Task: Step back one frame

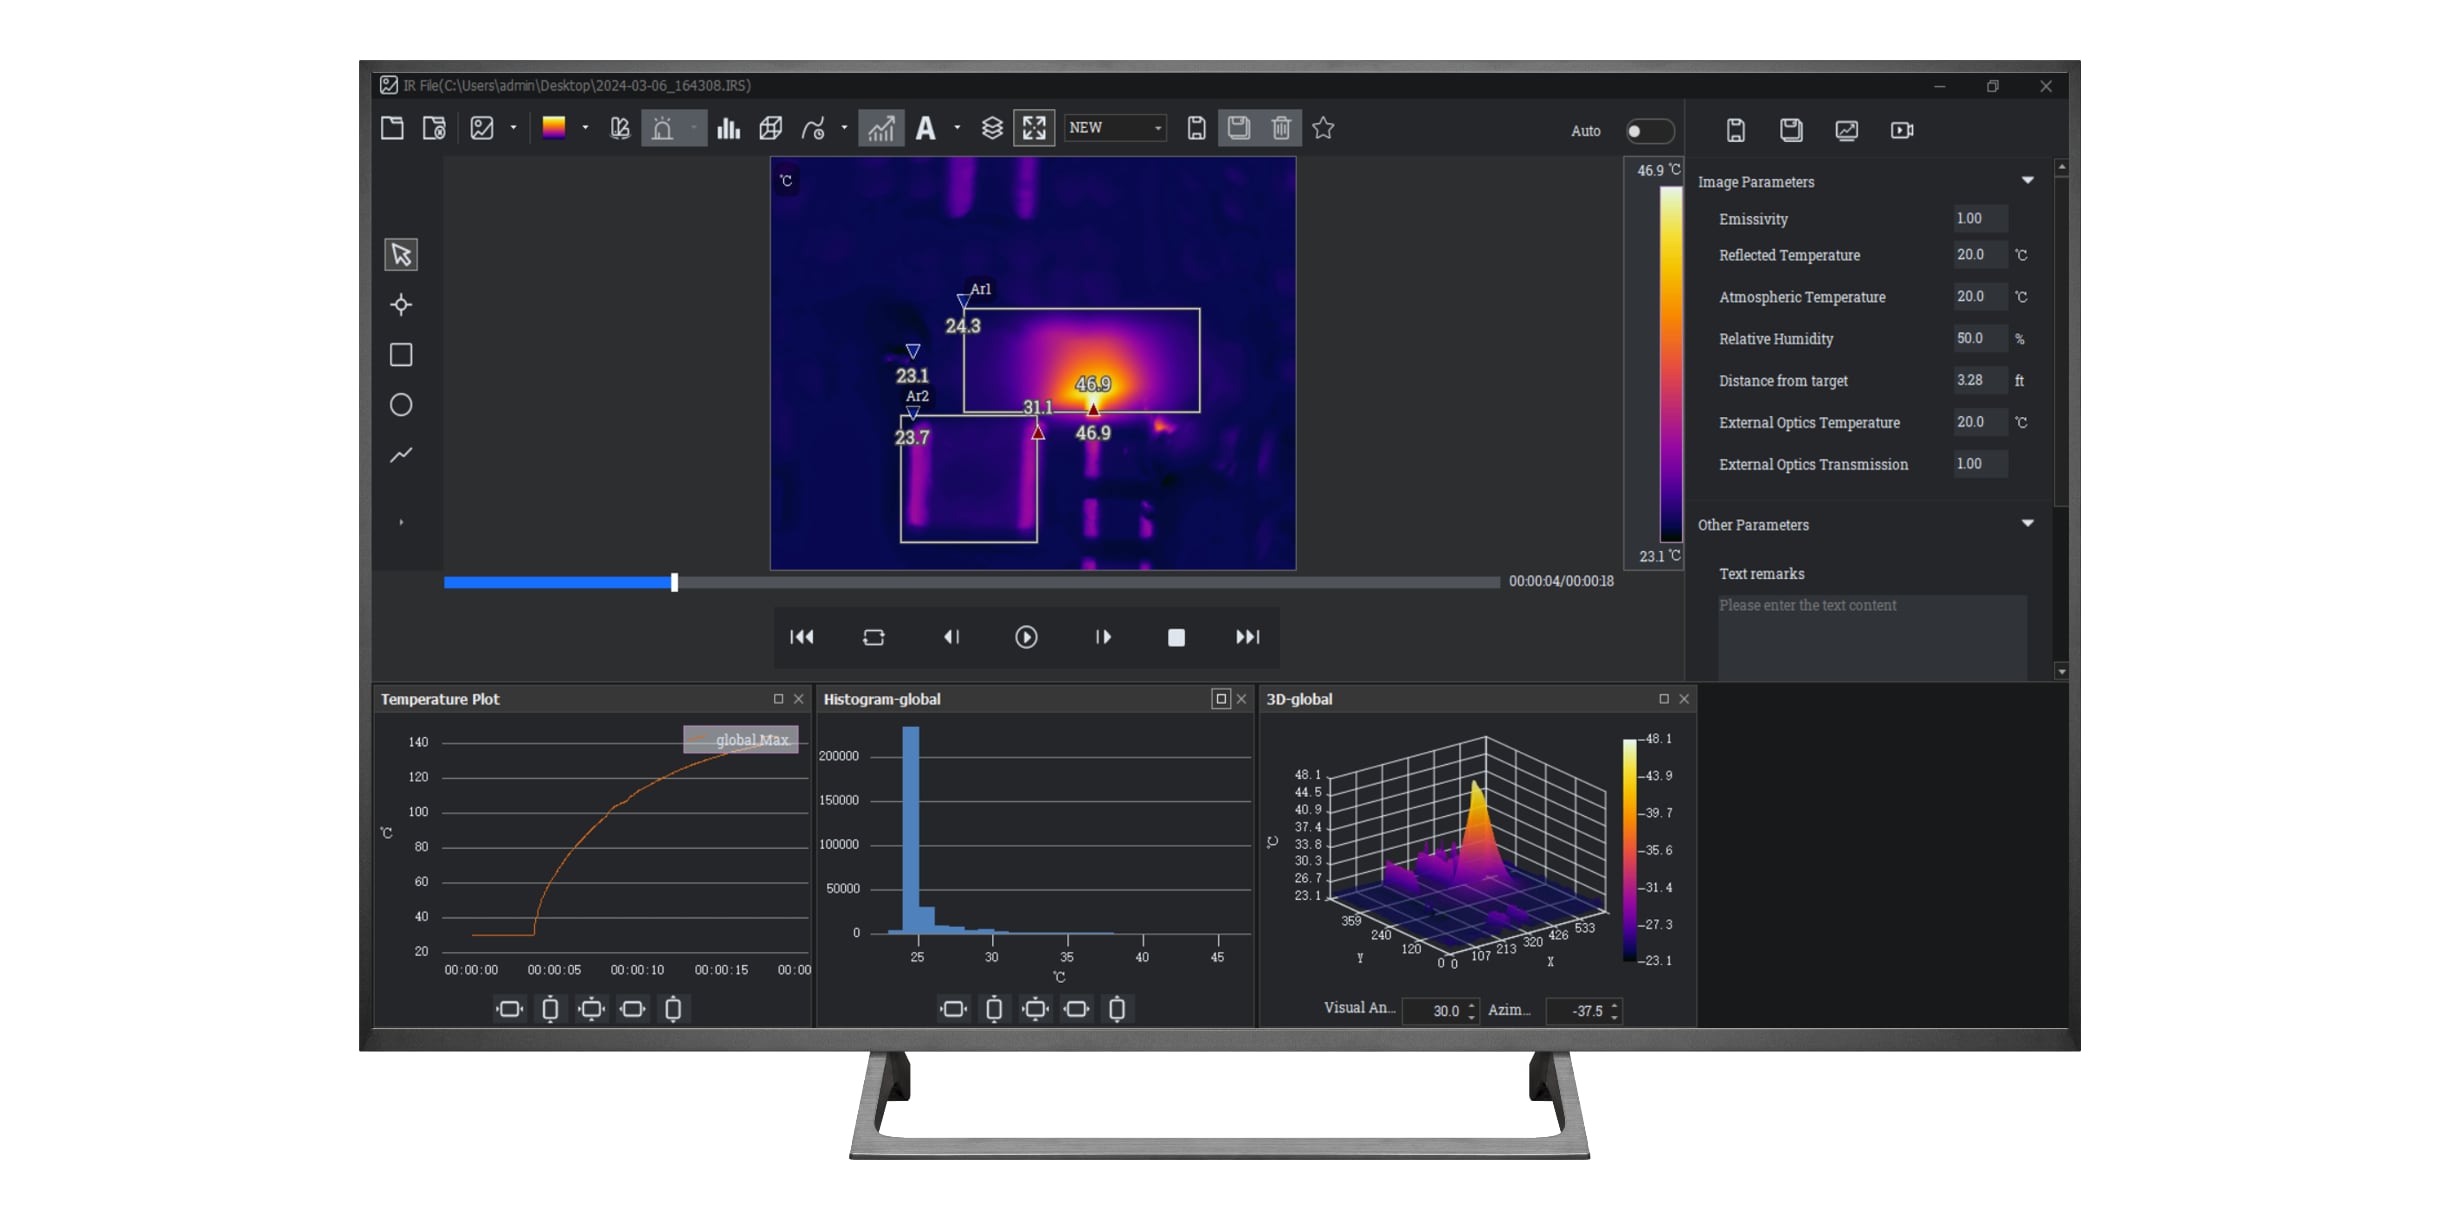Action: [x=952, y=637]
